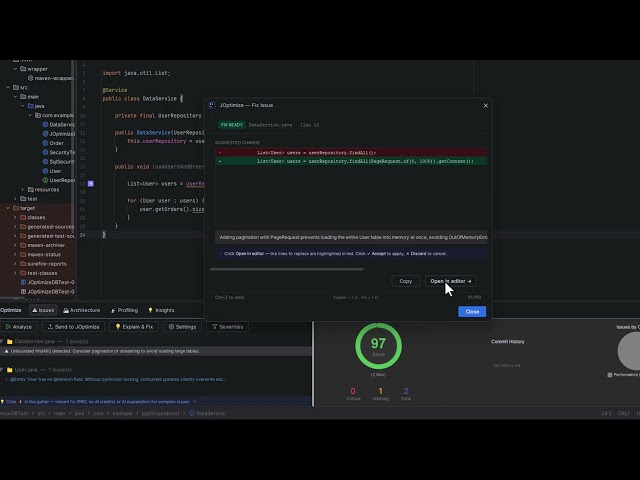Viewport: 640px width, 480px height.
Task: Open the second JOptimizeDBTest-0 file
Action: pyautogui.click(x=47, y=291)
